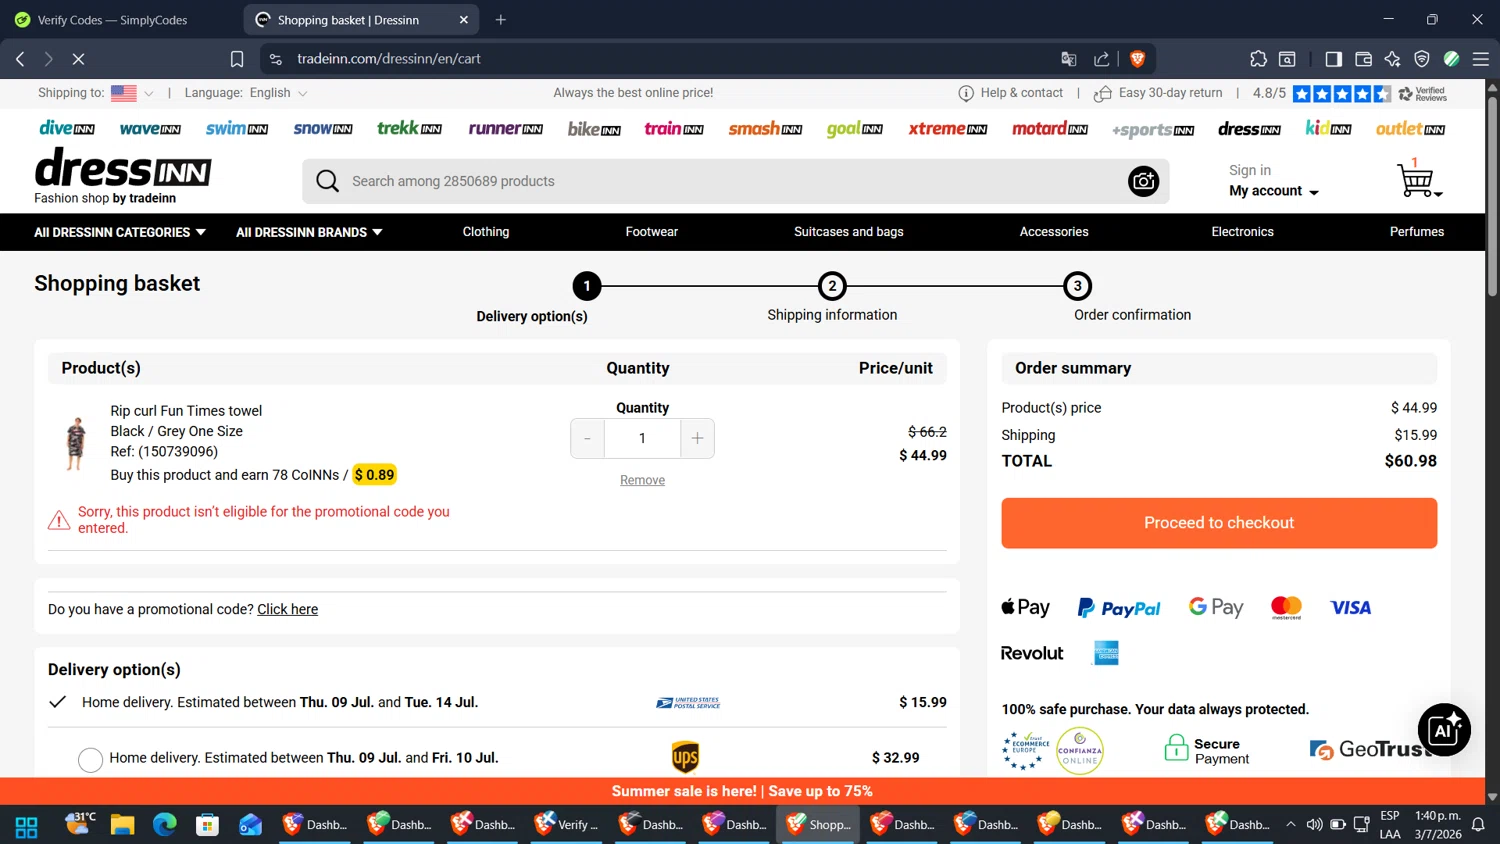Toggle the browser sidebar panel icon
Image resolution: width=1500 pixels, height=844 pixels.
pyautogui.click(x=1333, y=59)
